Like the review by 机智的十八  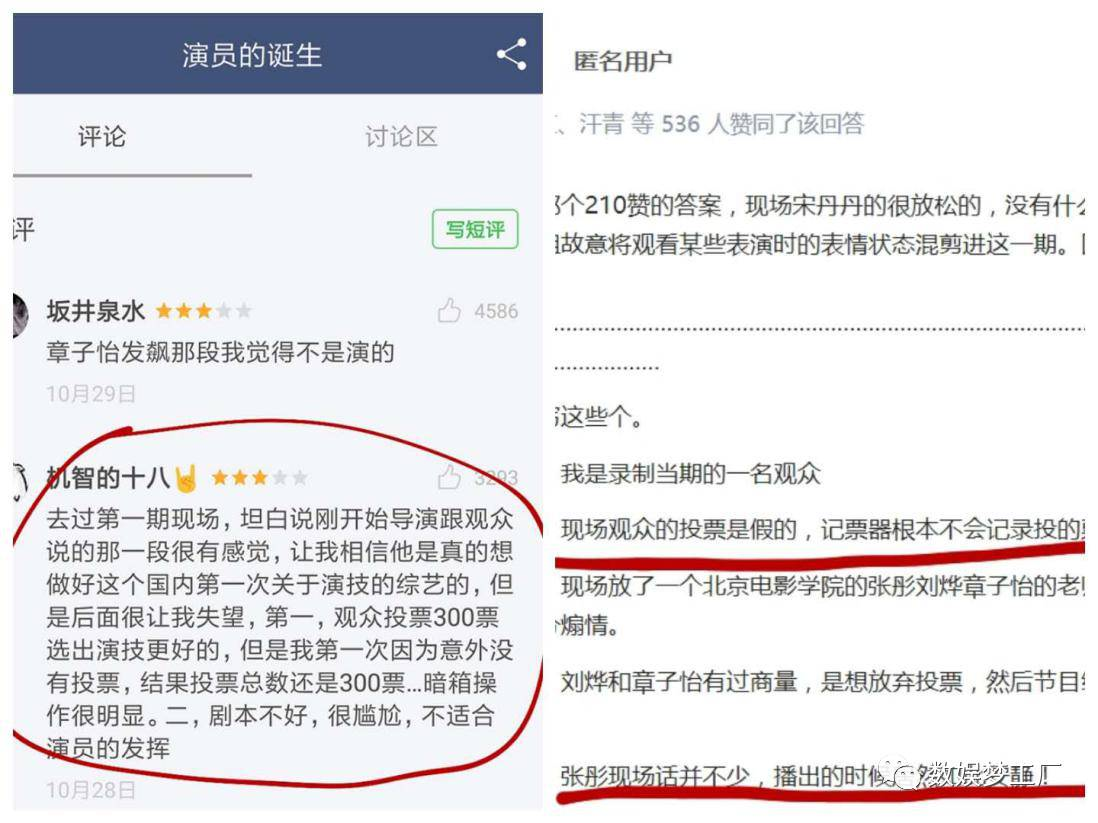(x=450, y=477)
